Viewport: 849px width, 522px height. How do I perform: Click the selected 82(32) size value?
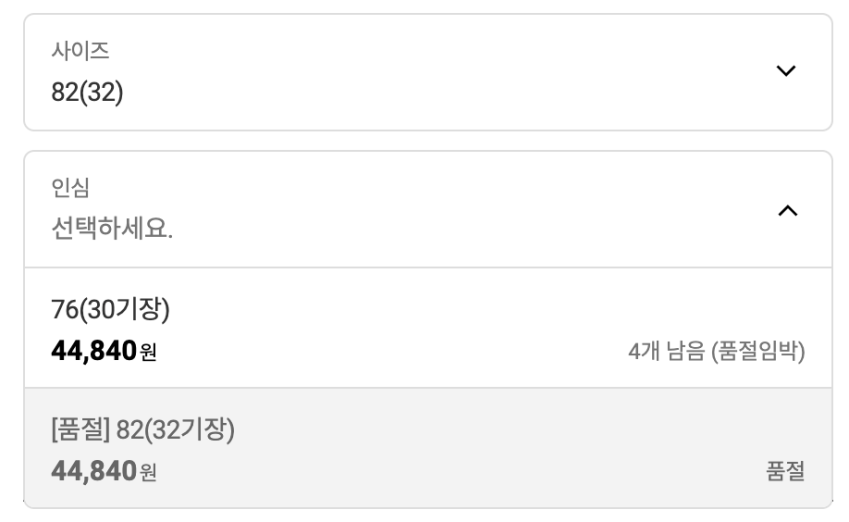coord(87,92)
